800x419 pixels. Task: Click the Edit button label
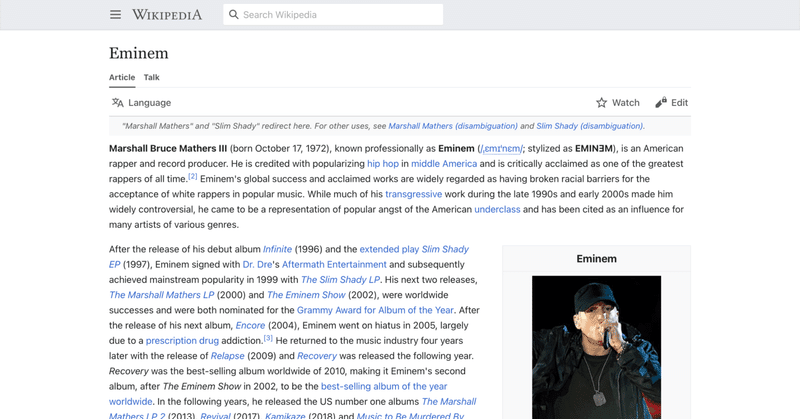click(679, 103)
